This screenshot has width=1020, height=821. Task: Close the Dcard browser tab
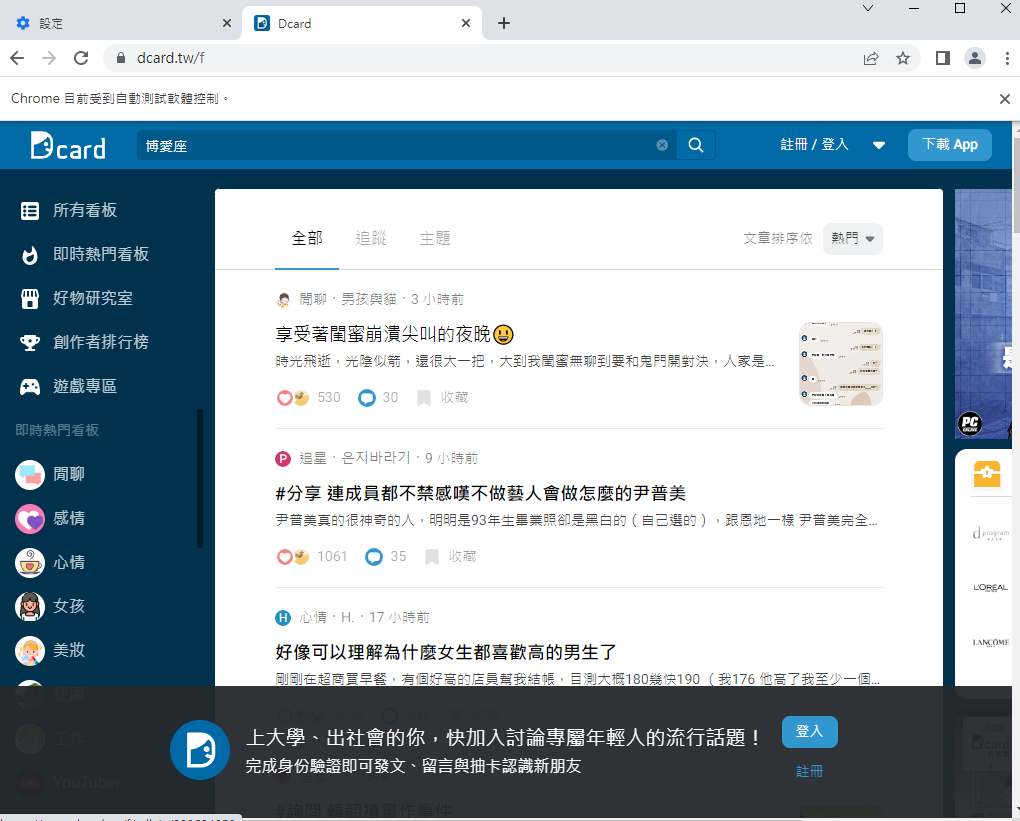[x=466, y=23]
